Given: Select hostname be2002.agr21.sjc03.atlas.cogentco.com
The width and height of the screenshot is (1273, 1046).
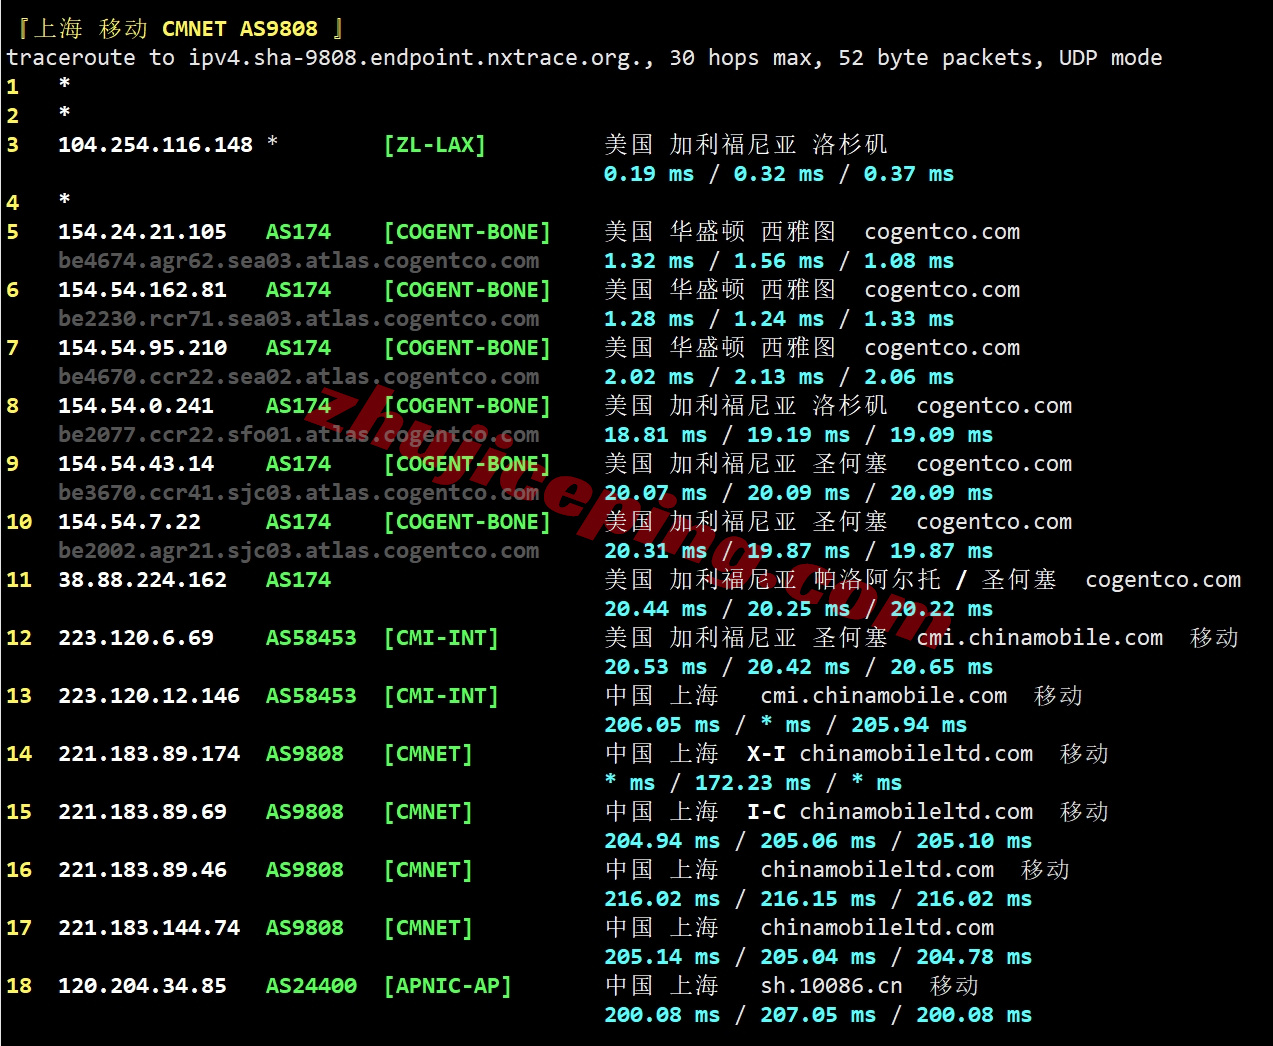Looking at the screenshot, I should coord(298,551).
